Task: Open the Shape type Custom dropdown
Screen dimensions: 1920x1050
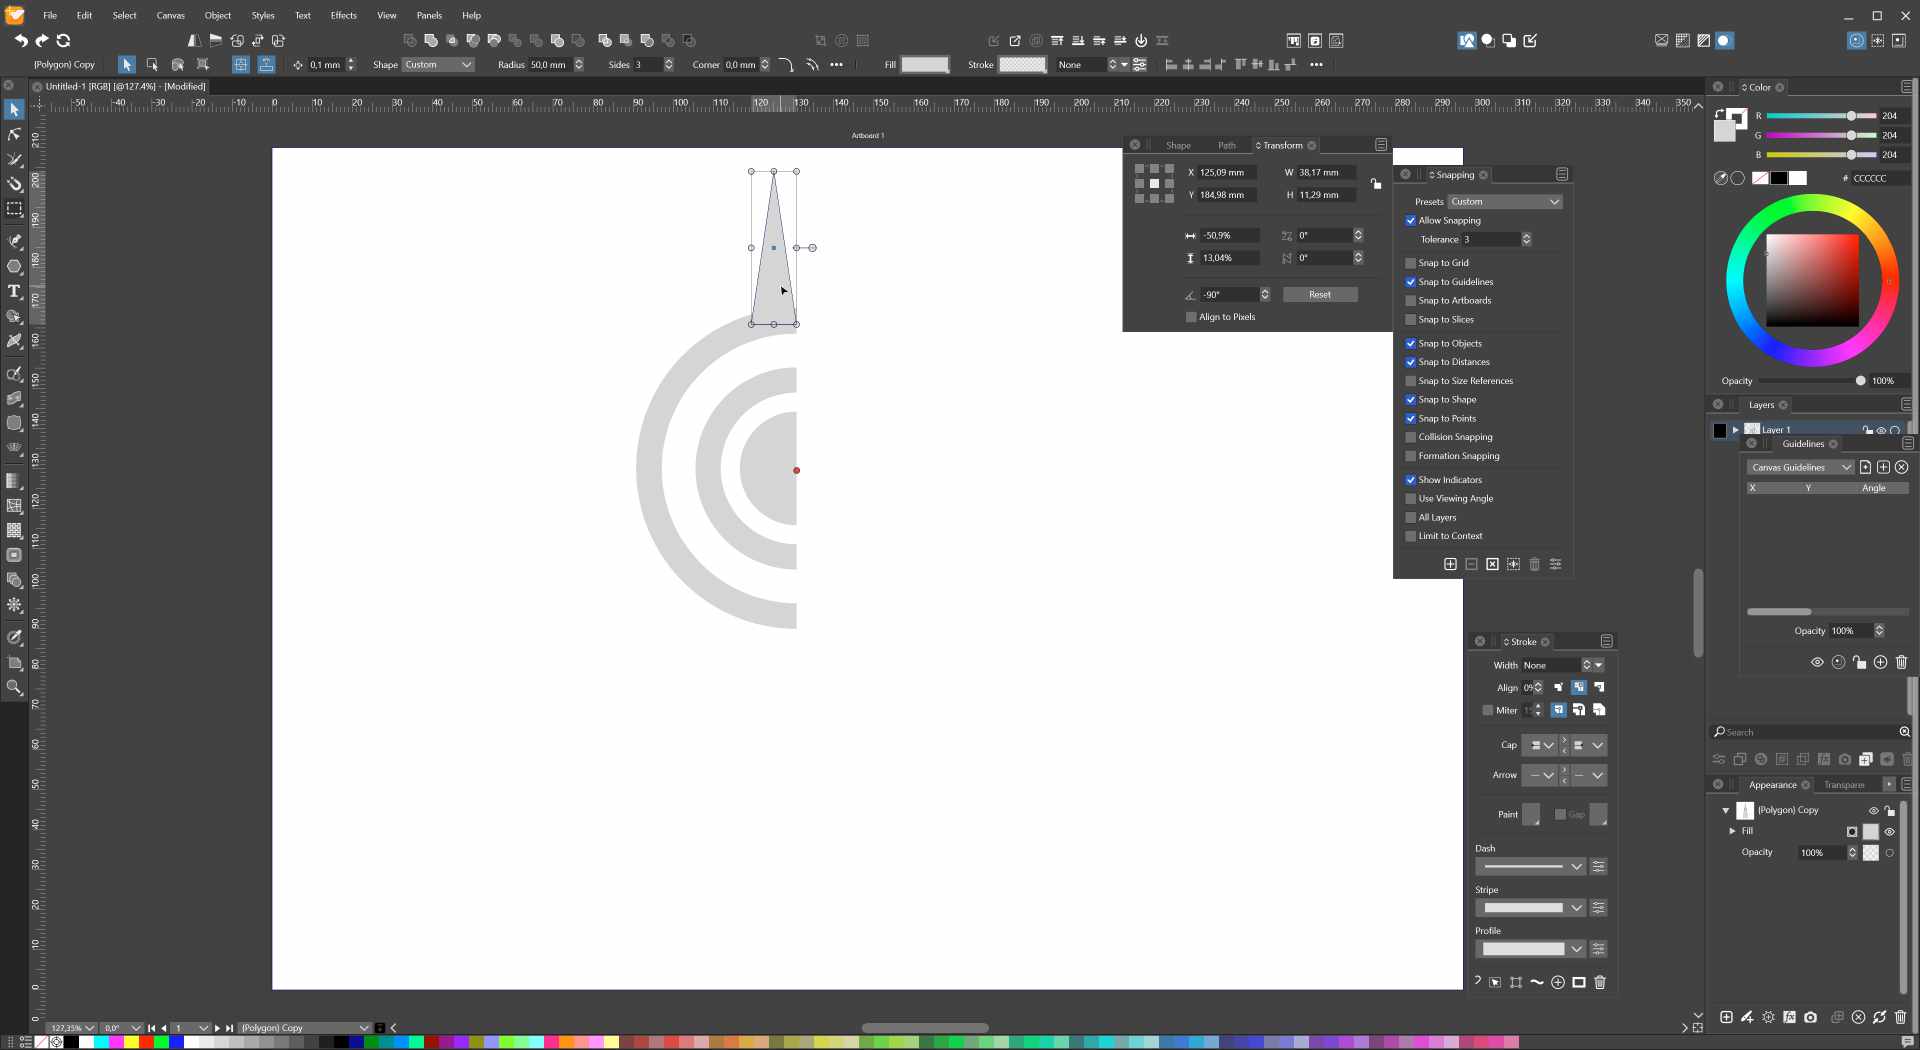Action: 438,65
